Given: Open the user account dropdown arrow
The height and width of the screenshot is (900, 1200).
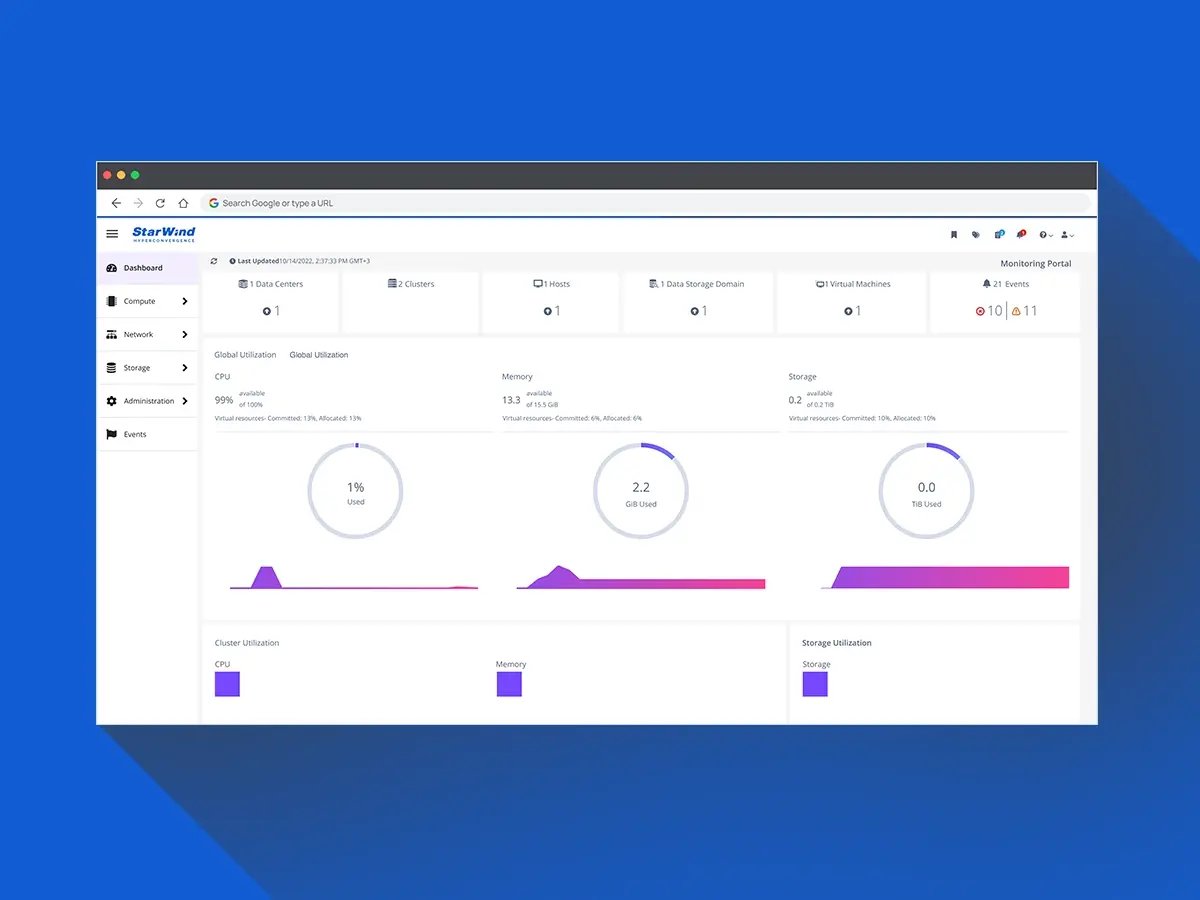Looking at the screenshot, I should [1072, 235].
